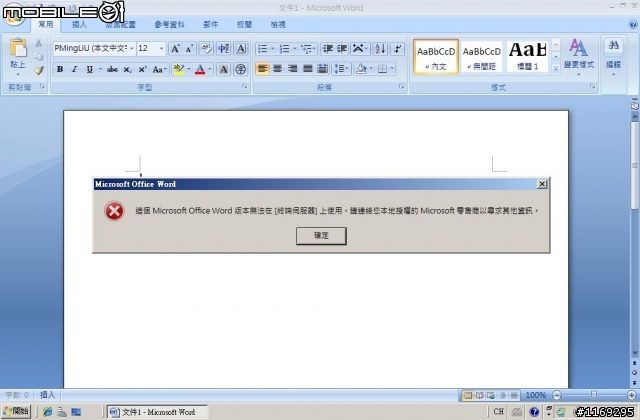
Task: Click the Character Border icon
Action: pos(241,49)
